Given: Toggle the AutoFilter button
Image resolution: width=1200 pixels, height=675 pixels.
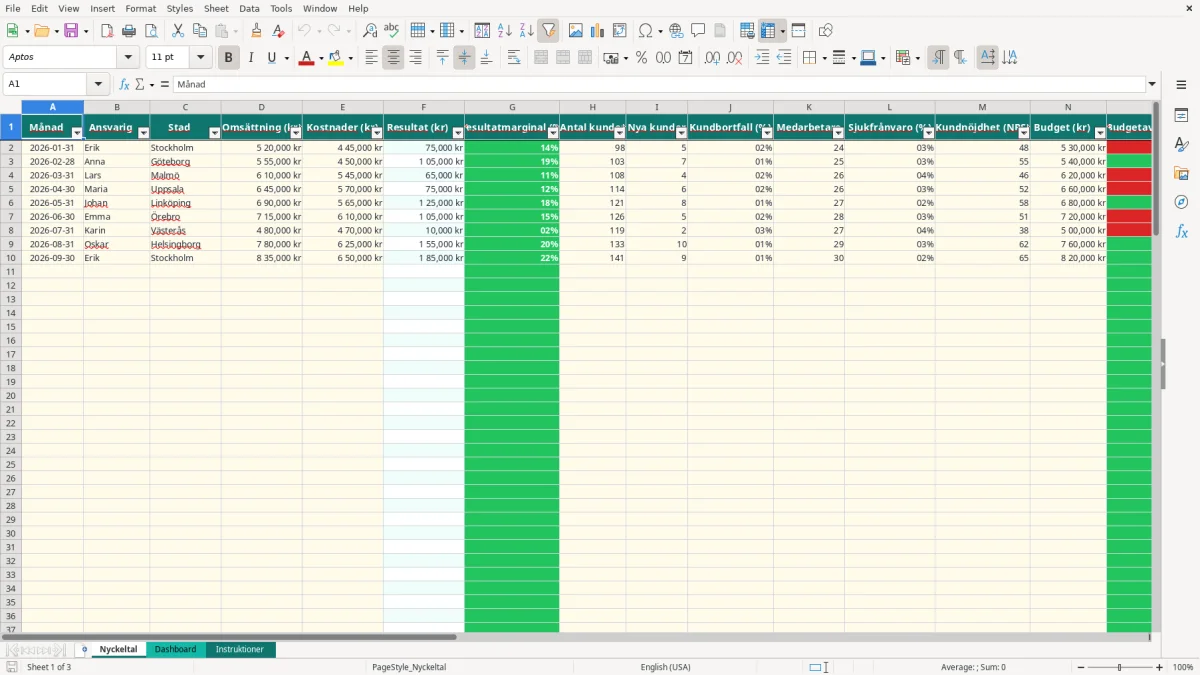Looking at the screenshot, I should tap(548, 31).
